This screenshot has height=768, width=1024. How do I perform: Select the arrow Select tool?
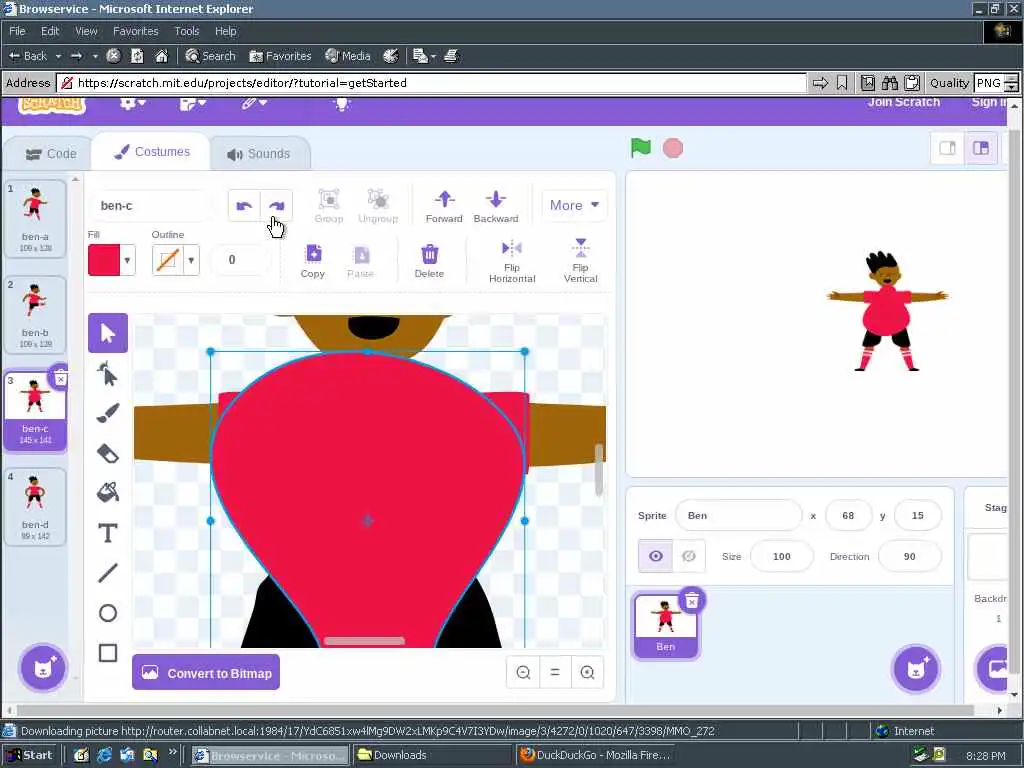[x=108, y=333]
